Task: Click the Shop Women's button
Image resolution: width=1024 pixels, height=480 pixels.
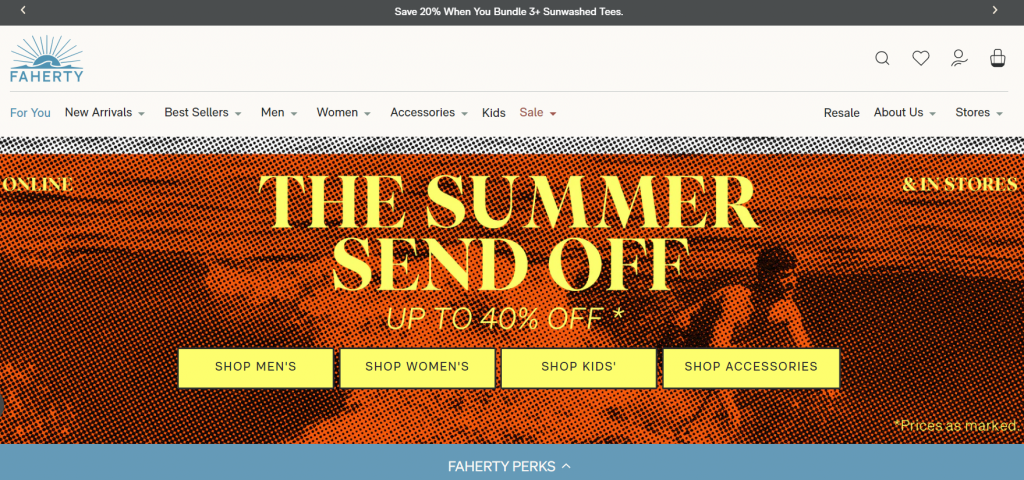Action: coord(417,368)
